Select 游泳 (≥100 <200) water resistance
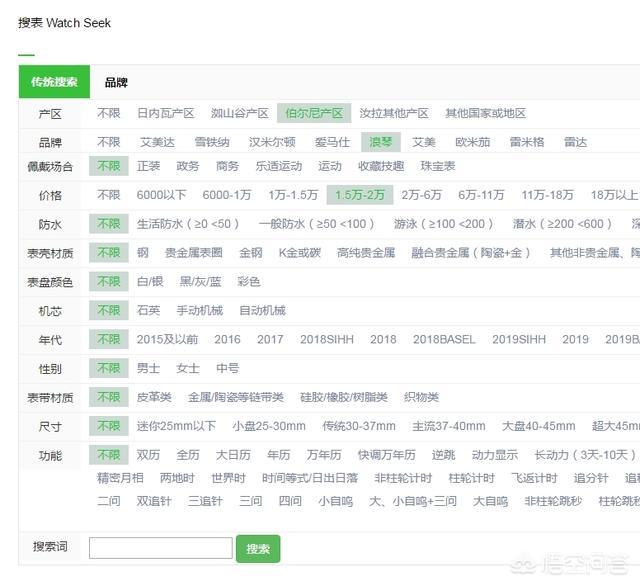 tap(444, 224)
